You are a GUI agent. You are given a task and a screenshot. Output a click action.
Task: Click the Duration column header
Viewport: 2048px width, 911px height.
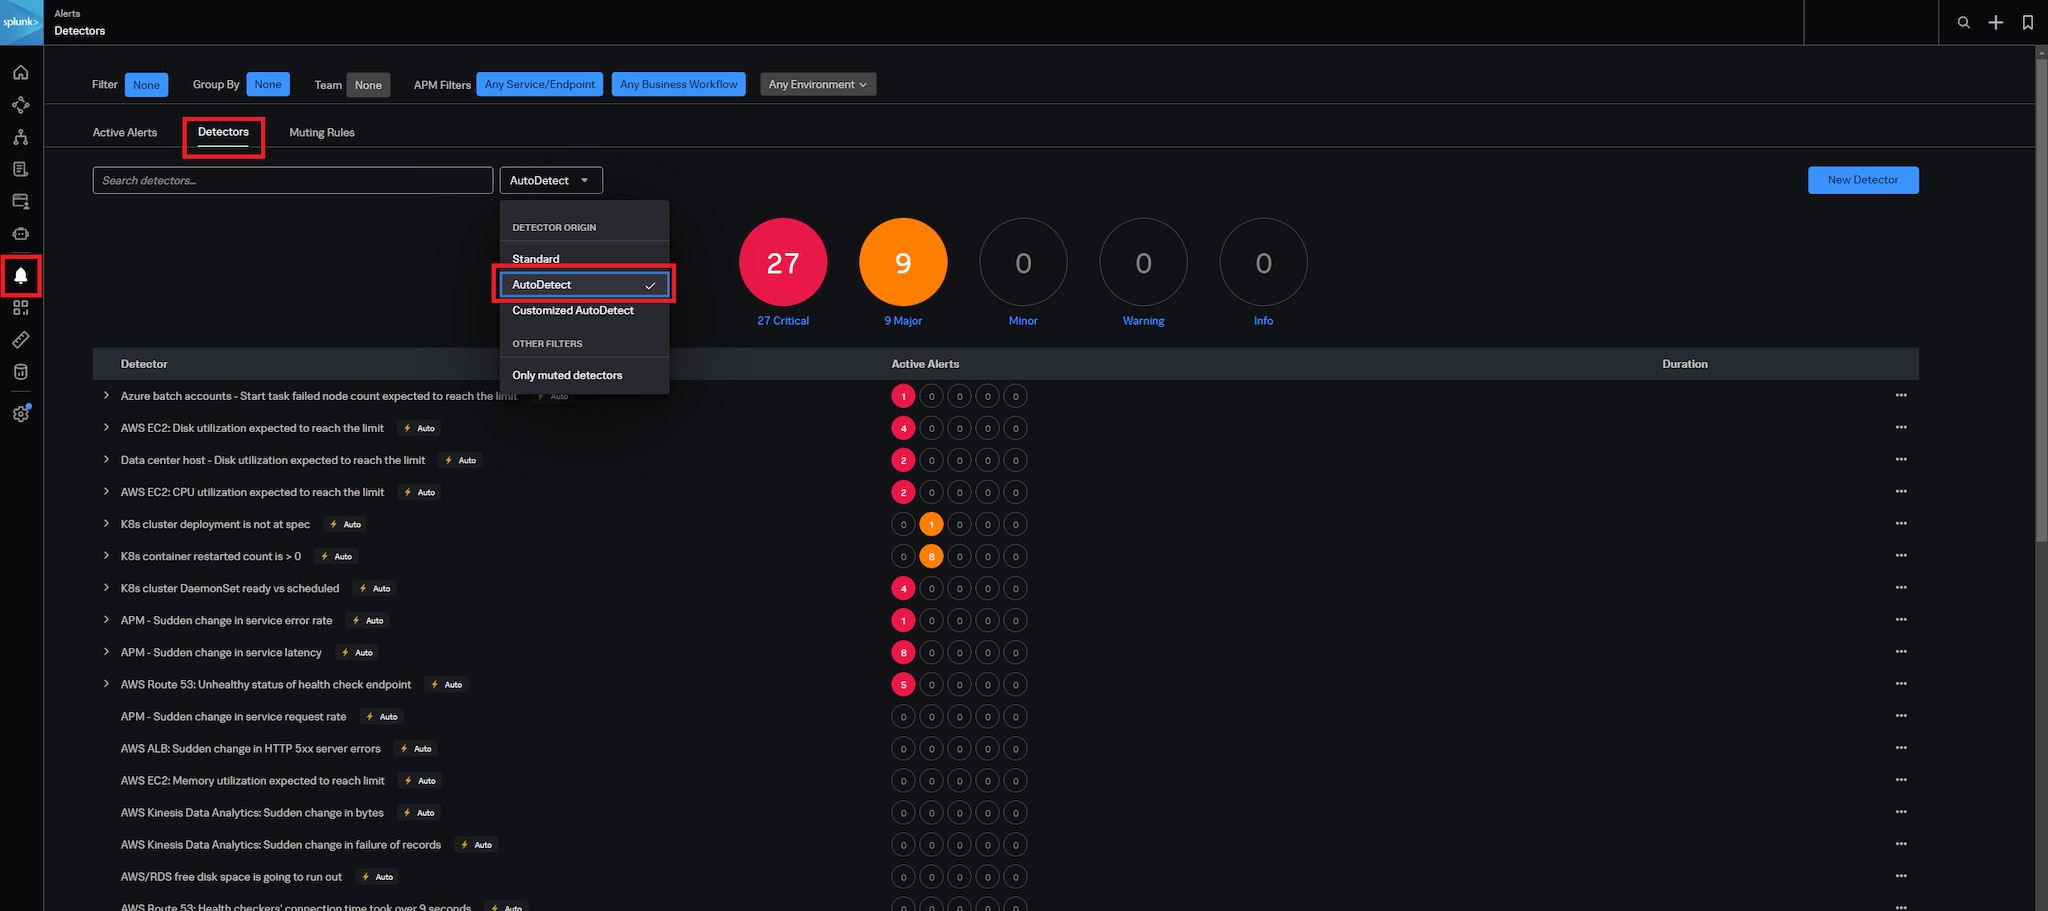point(1685,364)
